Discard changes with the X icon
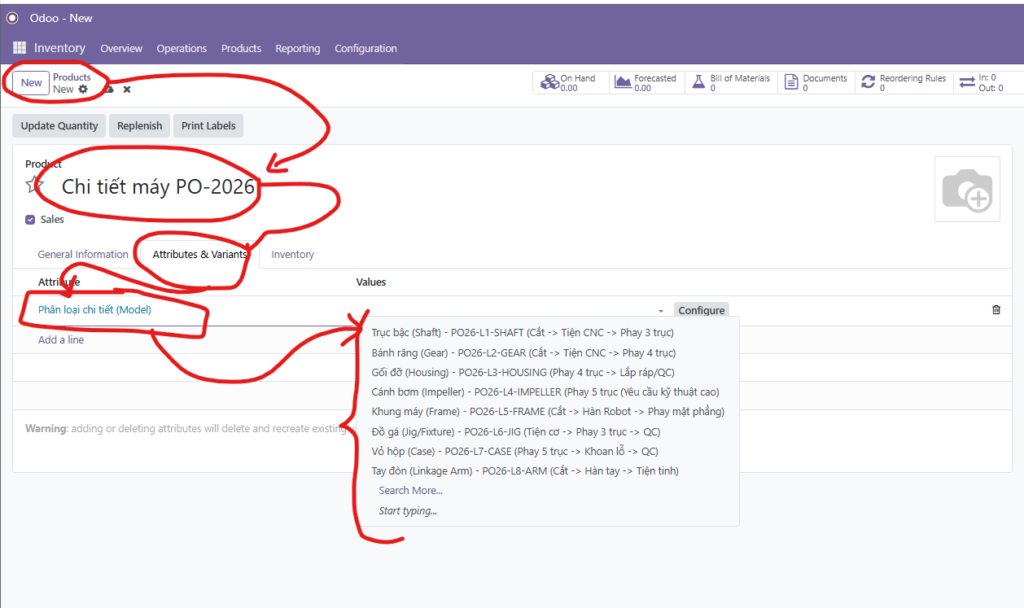 pyautogui.click(x=127, y=89)
